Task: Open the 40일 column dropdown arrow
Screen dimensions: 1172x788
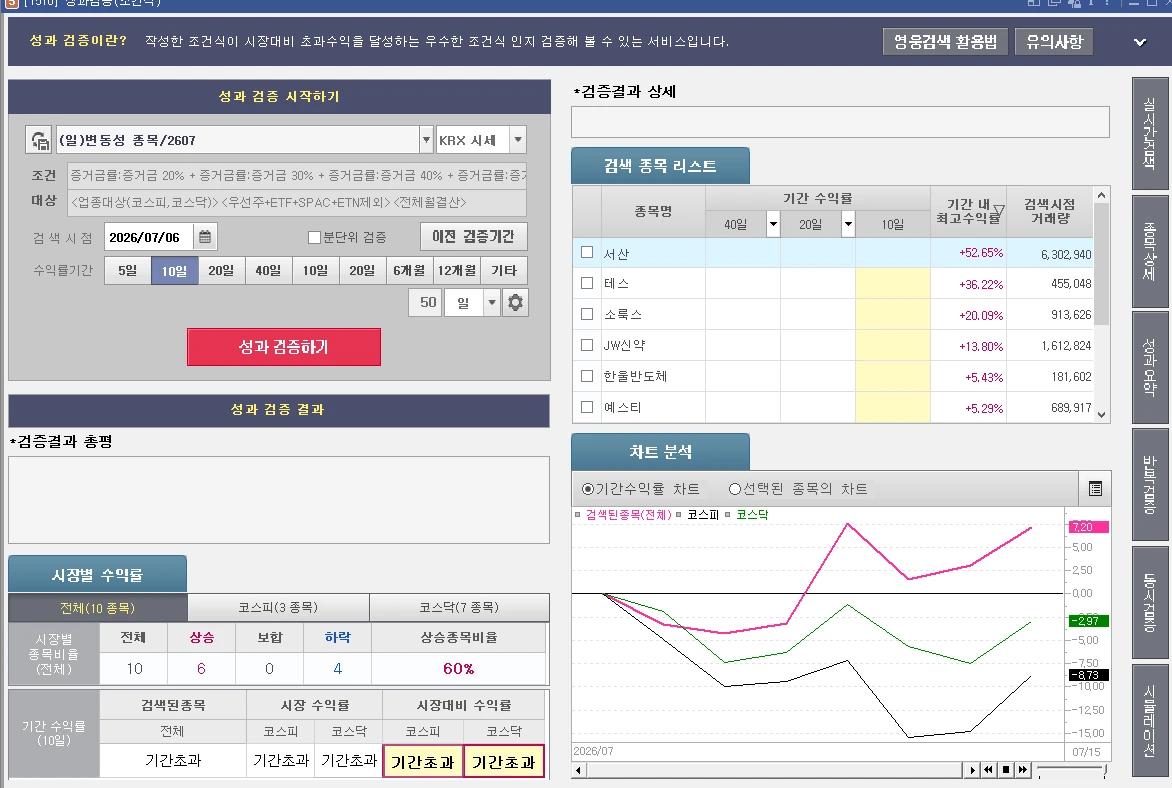Action: tap(773, 224)
